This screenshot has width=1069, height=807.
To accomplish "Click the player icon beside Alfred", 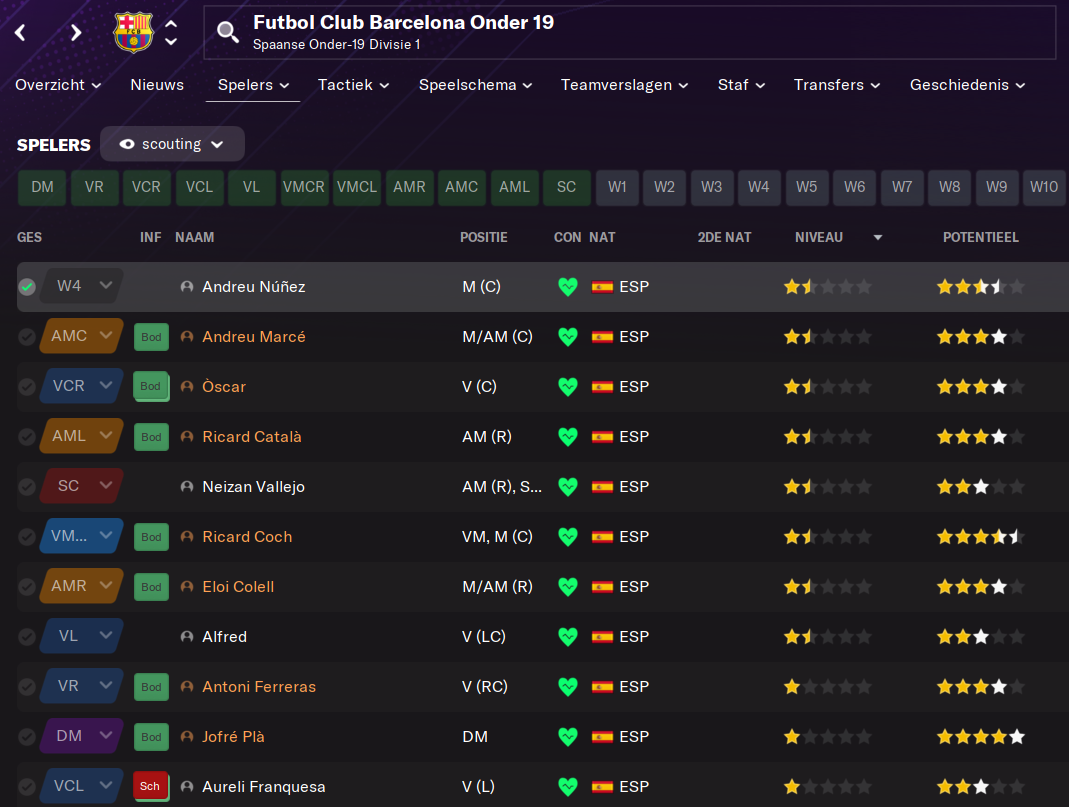I will [x=187, y=637].
